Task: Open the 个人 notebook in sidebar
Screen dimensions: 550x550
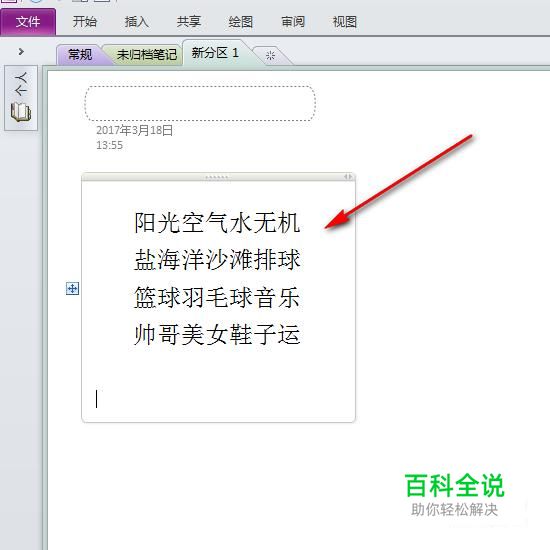Action: (21, 98)
